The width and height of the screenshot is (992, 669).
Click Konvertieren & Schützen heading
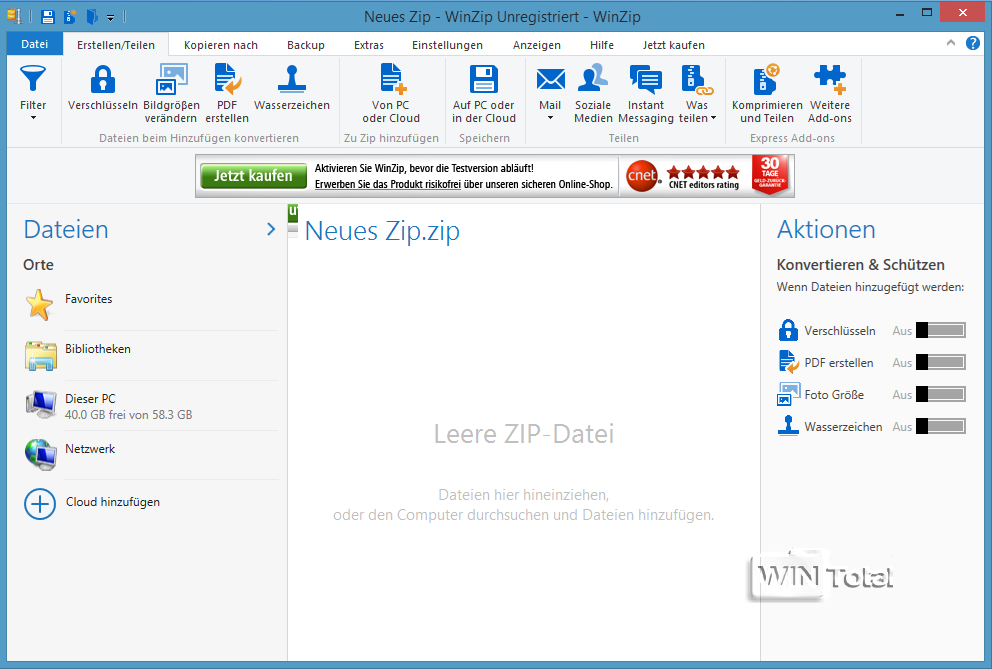pos(860,265)
